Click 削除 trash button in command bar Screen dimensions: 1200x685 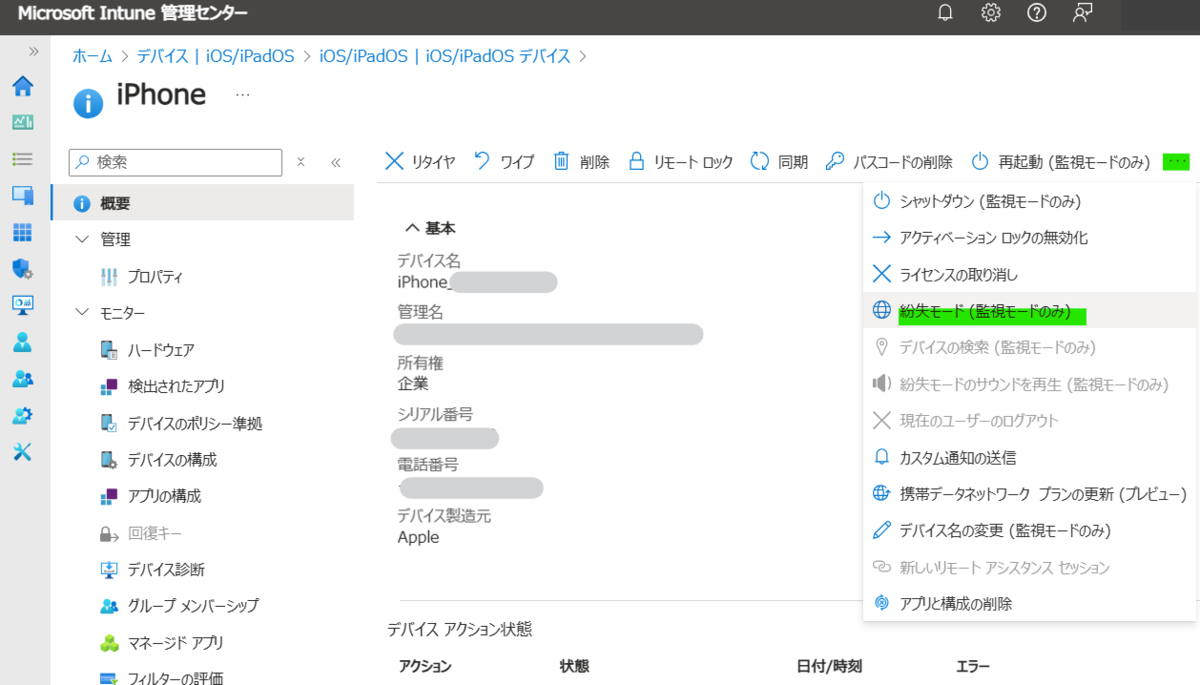(x=581, y=162)
